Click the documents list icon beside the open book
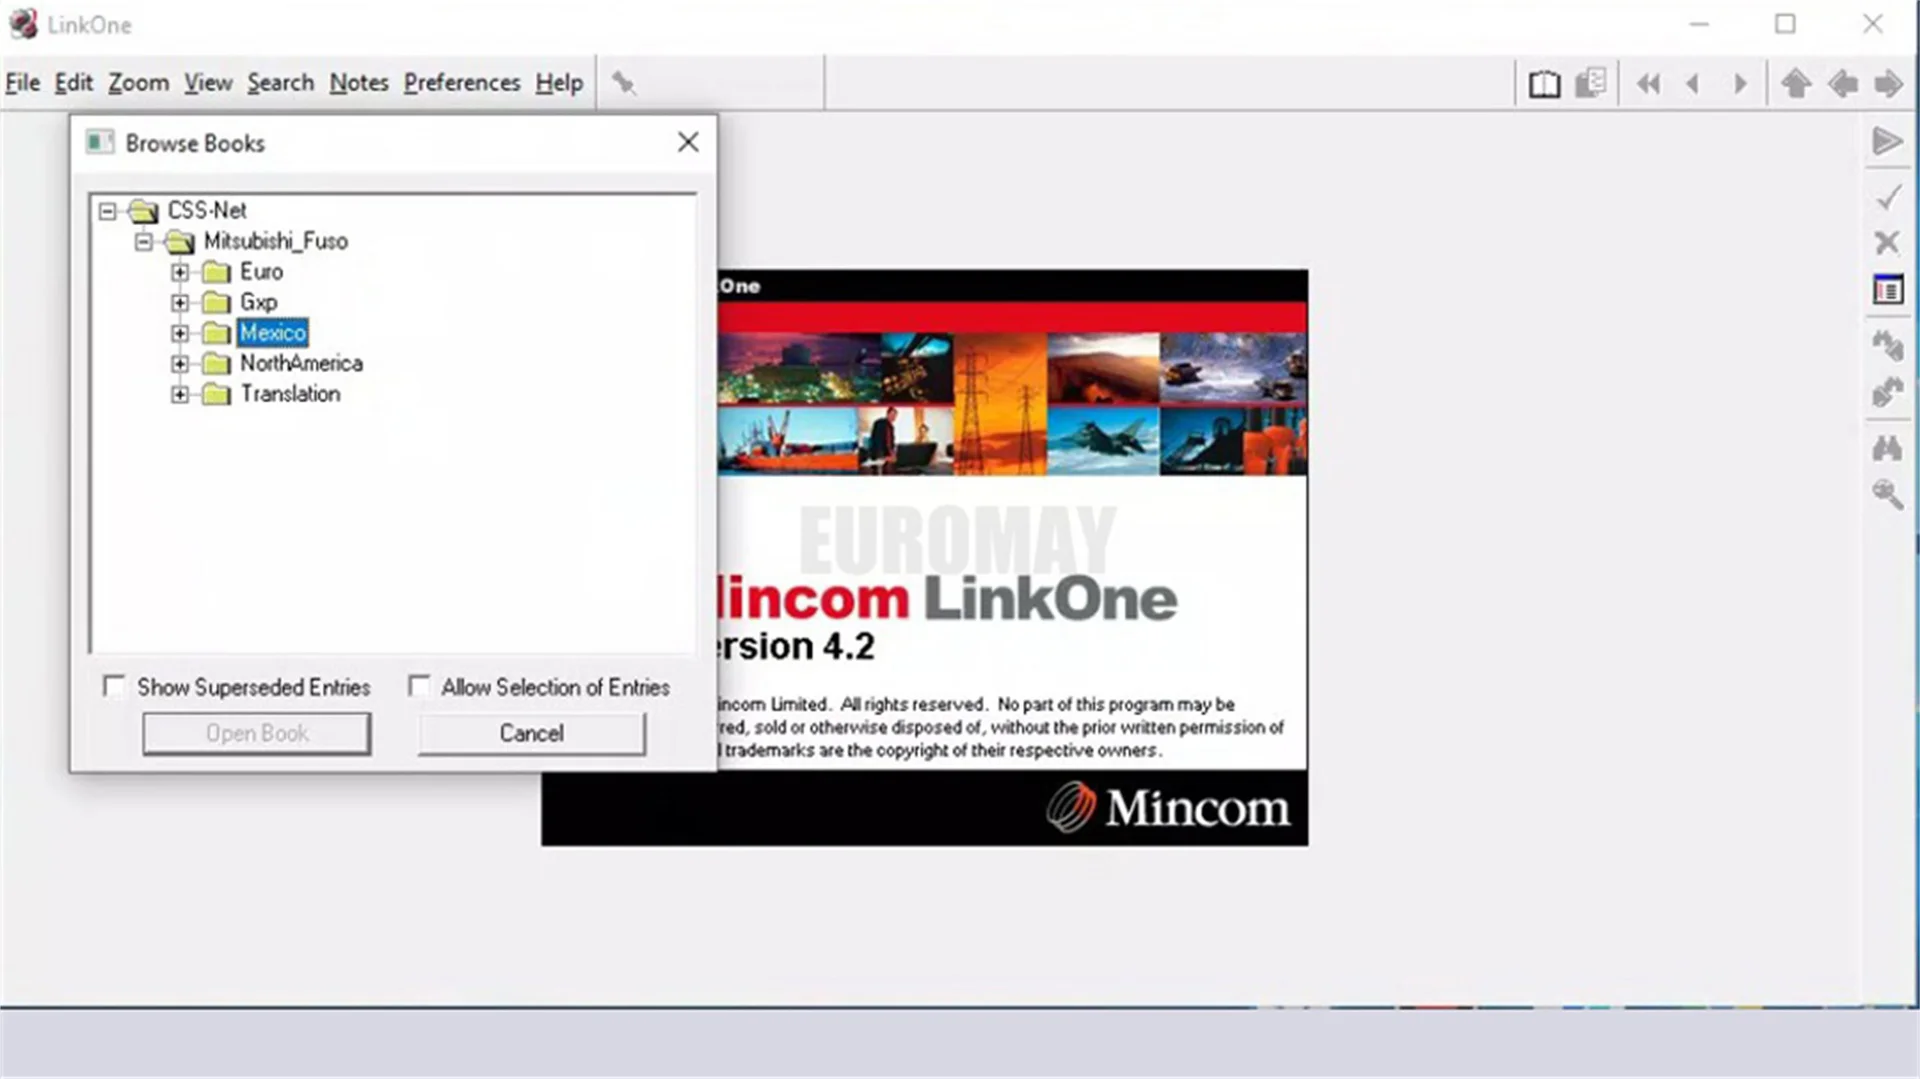1920x1079 pixels. pyautogui.click(x=1591, y=83)
